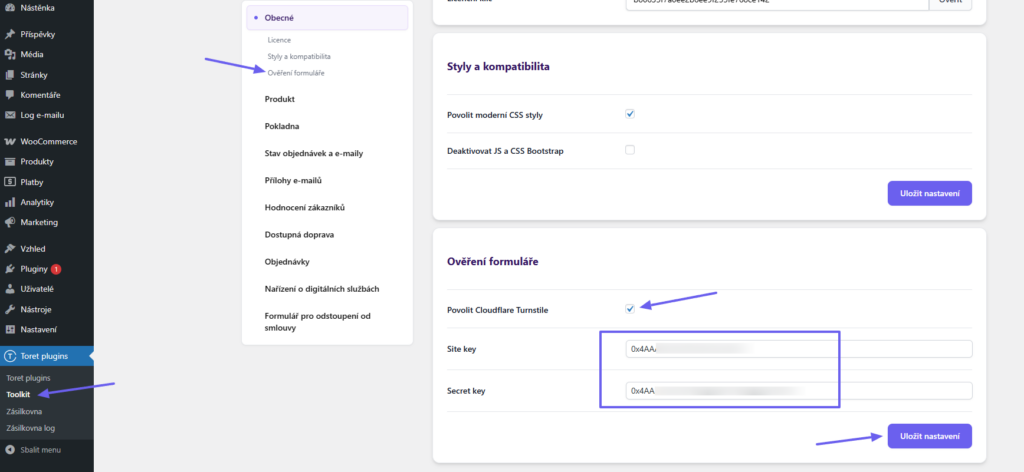Click the Komentáře speech bubble icon

coord(10,95)
